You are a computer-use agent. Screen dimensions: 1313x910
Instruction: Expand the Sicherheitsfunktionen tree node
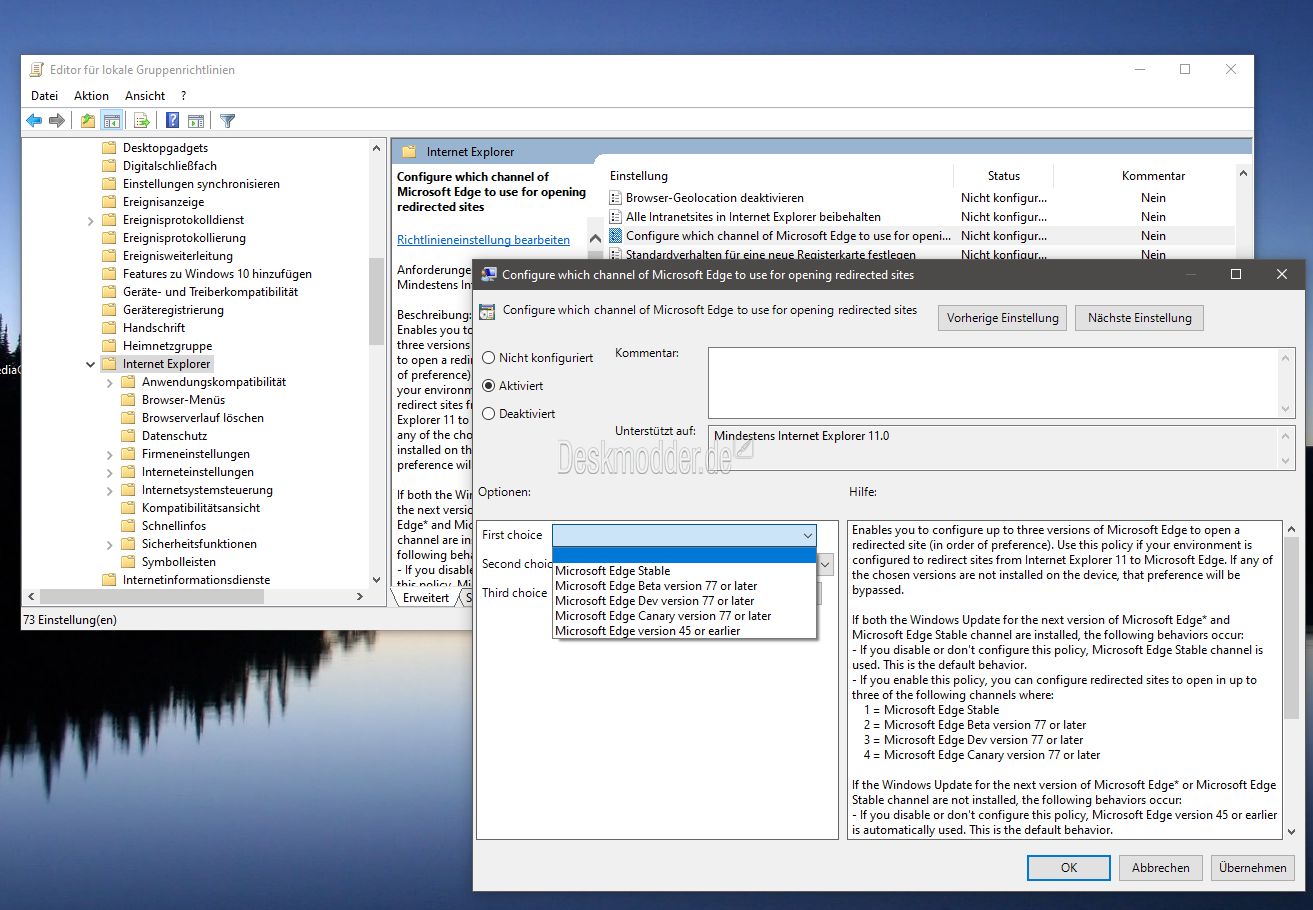(x=110, y=544)
